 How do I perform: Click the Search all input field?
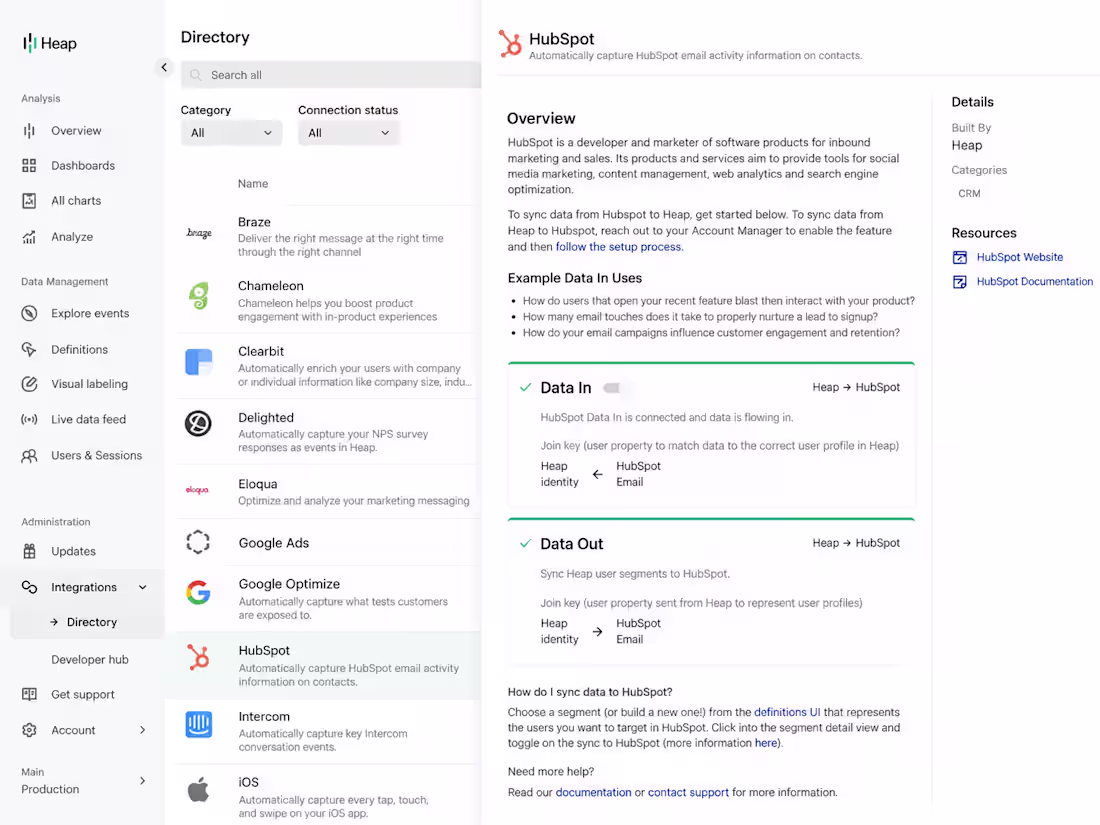click(331, 75)
